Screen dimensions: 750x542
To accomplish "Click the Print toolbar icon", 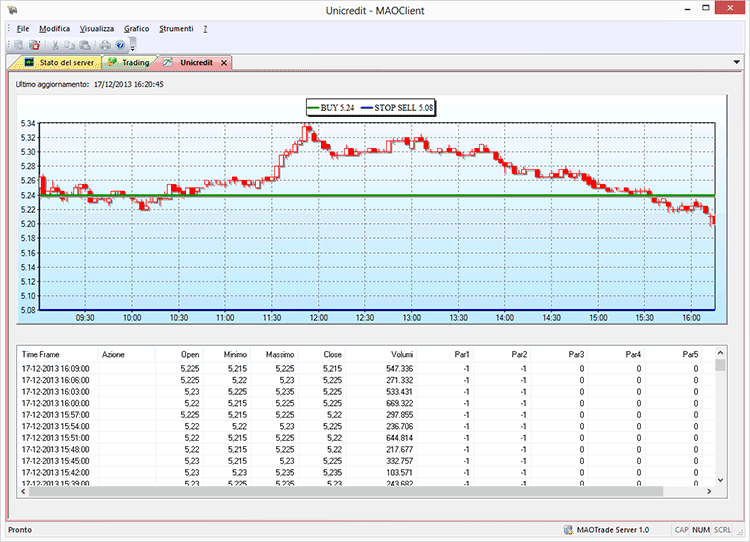I will 105,45.
